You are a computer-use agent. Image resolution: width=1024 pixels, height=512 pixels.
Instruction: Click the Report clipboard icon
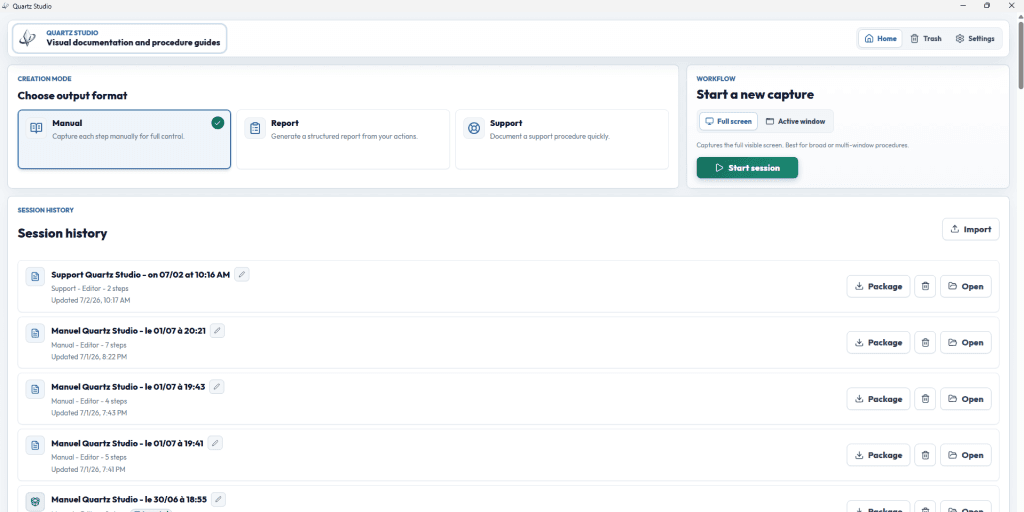tap(255, 128)
